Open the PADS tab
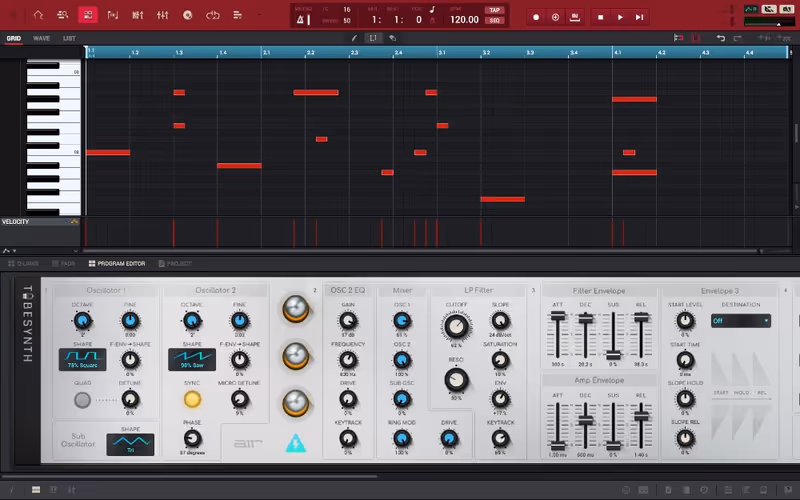Viewport: 800px width, 500px height. pos(64,263)
